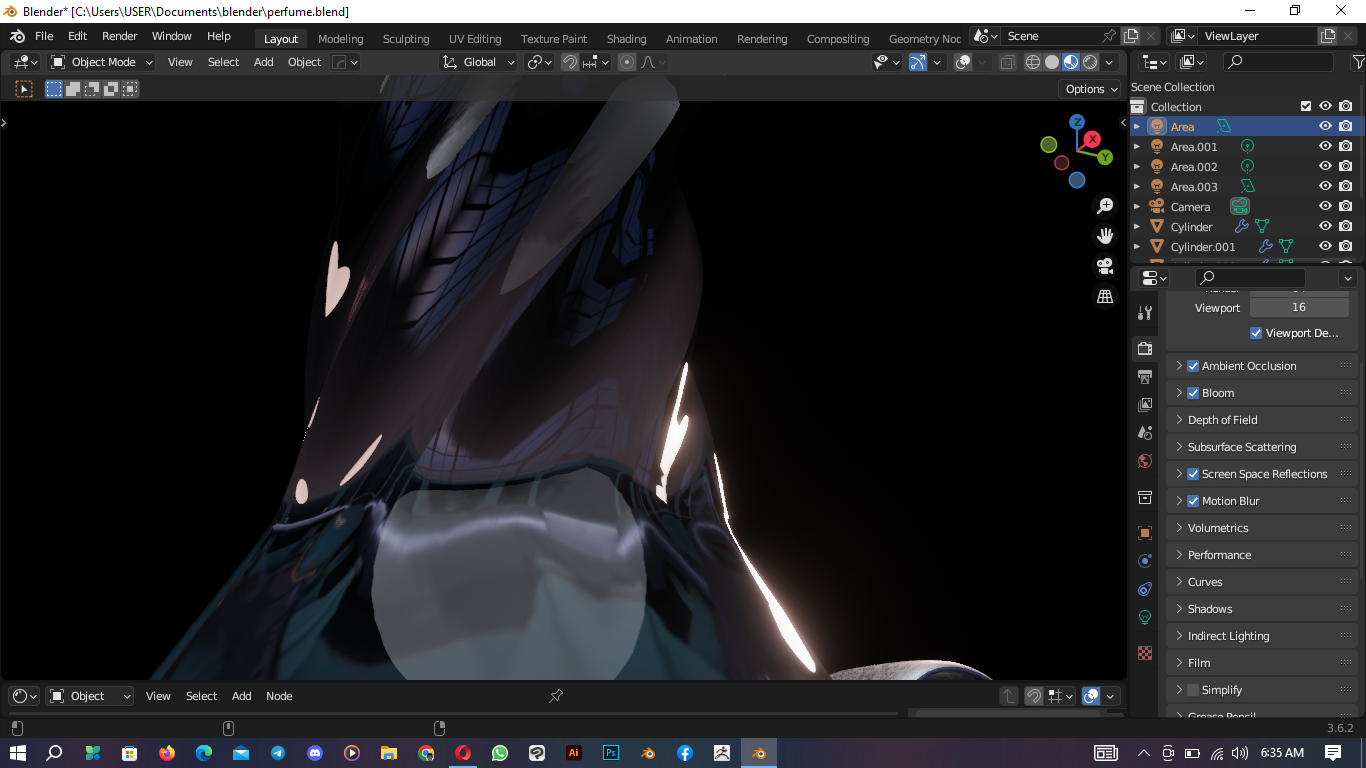The image size is (1366, 768).
Task: Open viewport shading options dropdown arrow
Action: point(1109,62)
